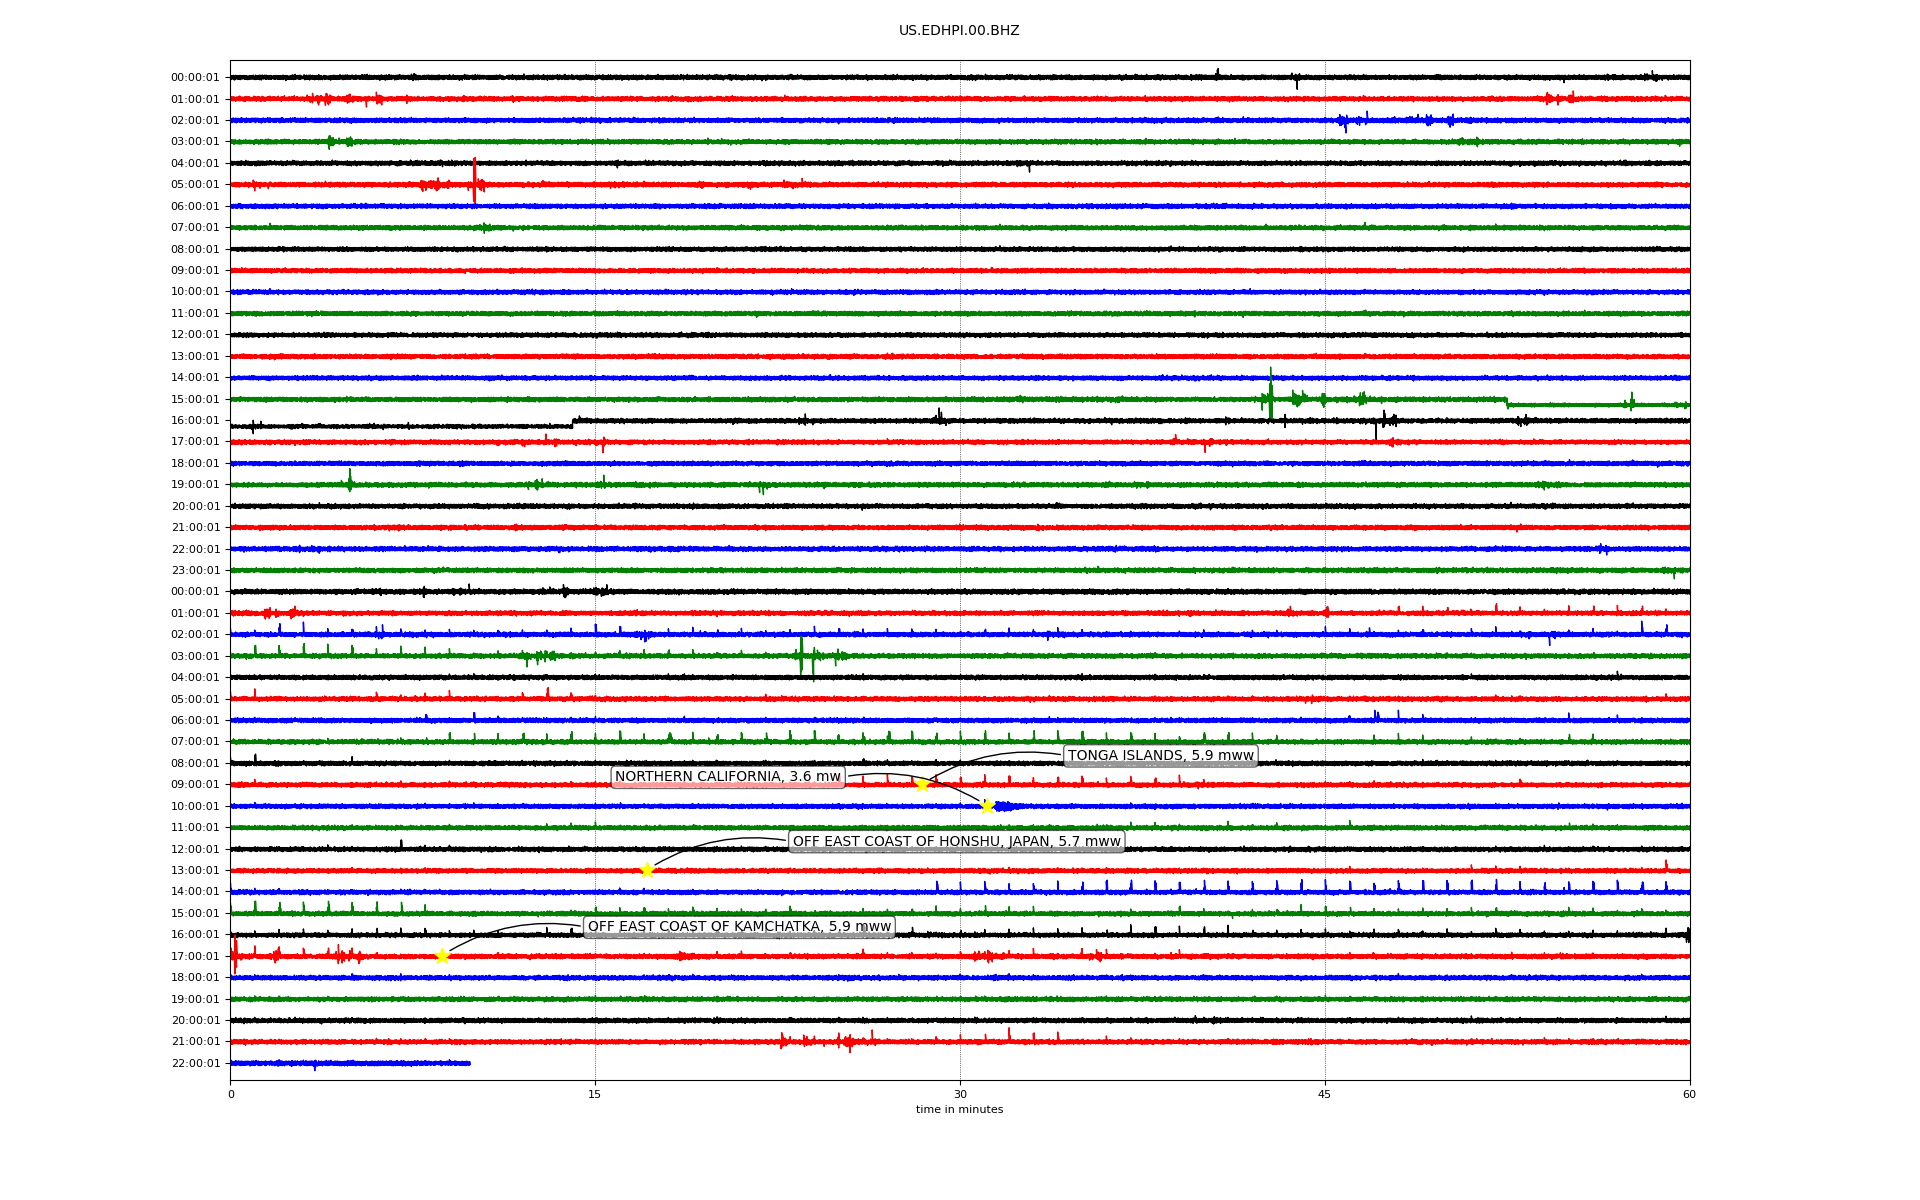Click the Northern California earthquake star marker
1920x1200 pixels.
tap(987, 807)
